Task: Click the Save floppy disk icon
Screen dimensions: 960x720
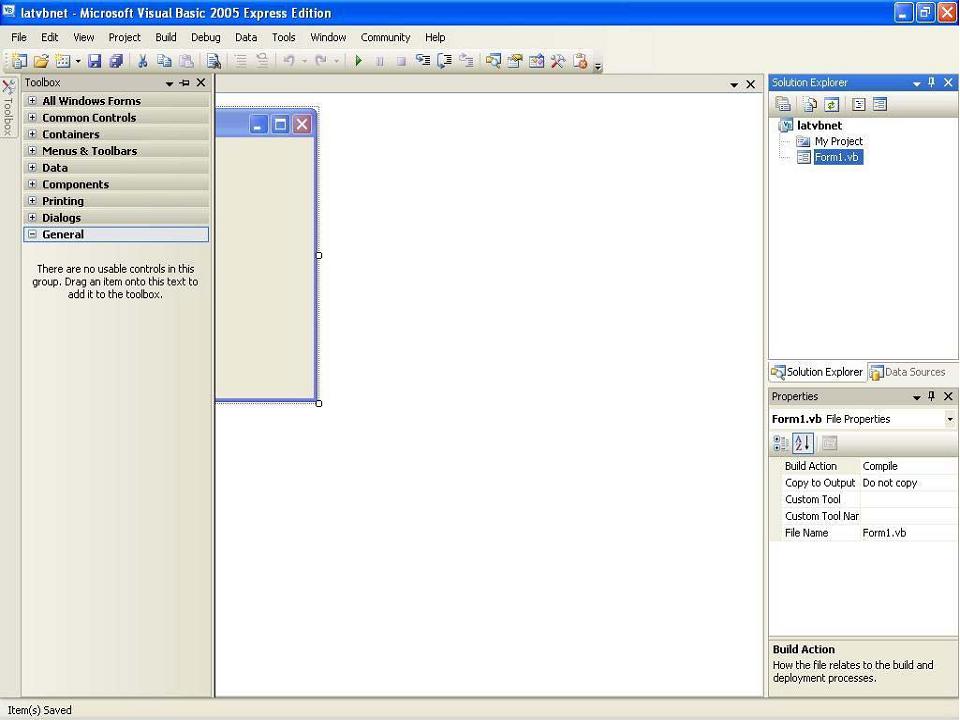Action: (94, 61)
